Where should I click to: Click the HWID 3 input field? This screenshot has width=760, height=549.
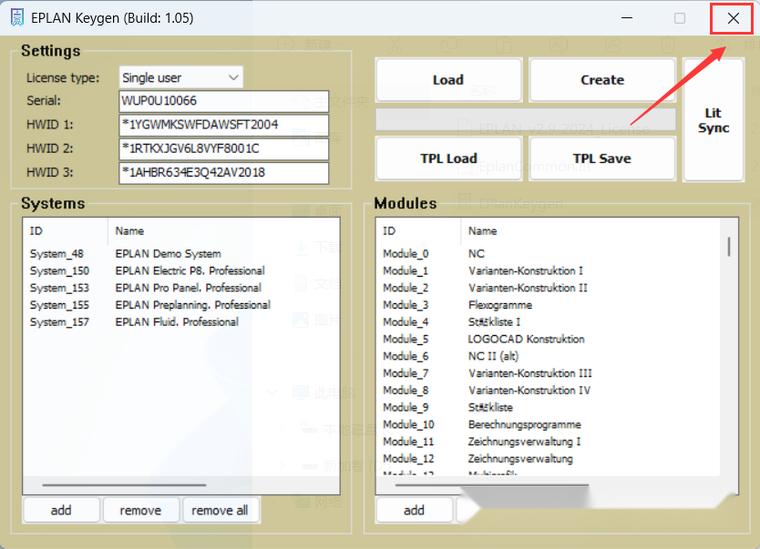click(x=224, y=173)
